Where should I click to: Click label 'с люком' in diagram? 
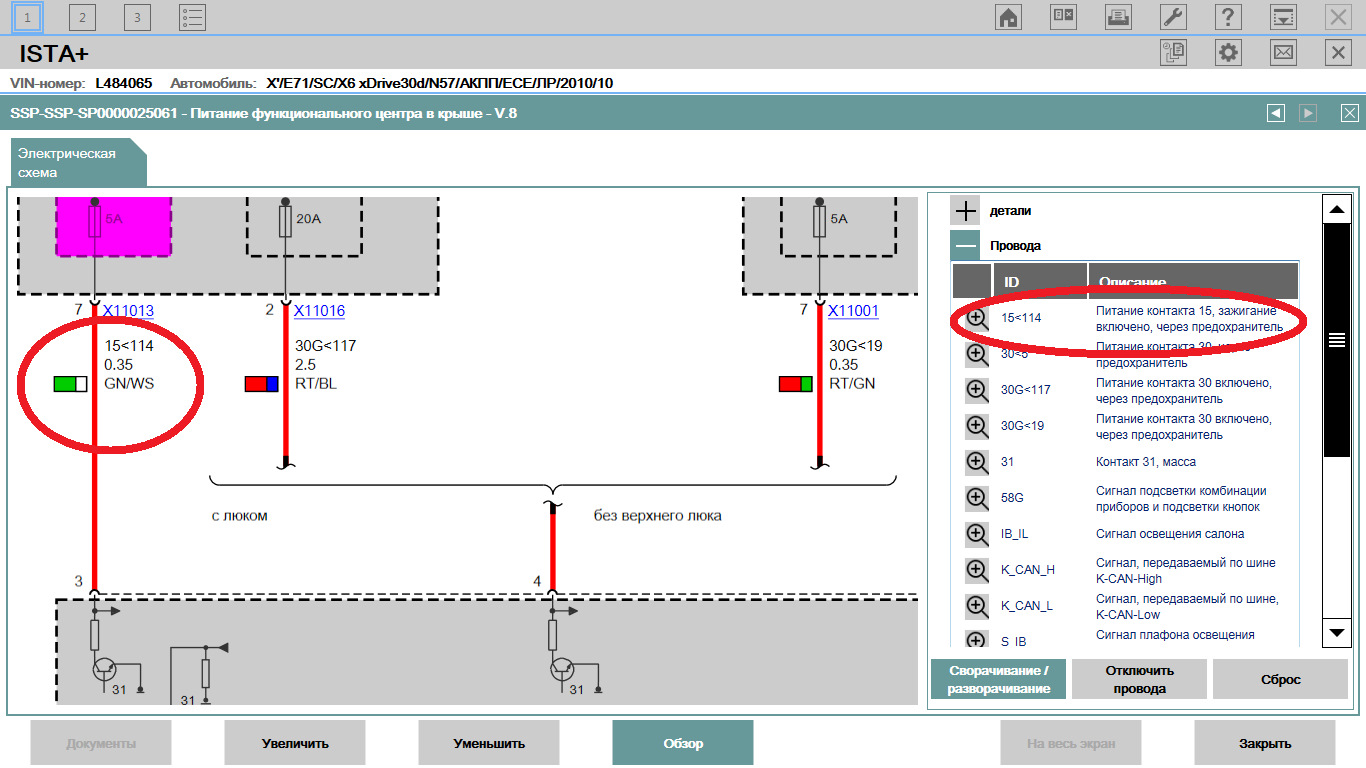239,516
